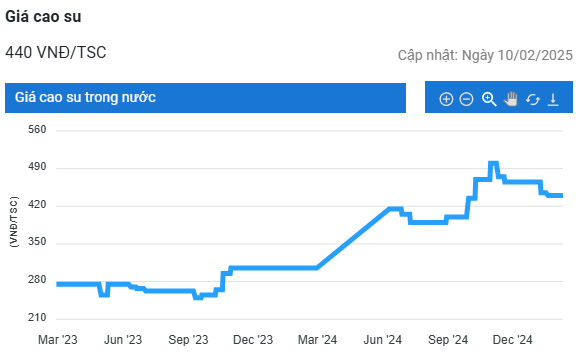Click the Mar '23 axis label
Viewport: 580px width, 362px height.
click(x=58, y=339)
